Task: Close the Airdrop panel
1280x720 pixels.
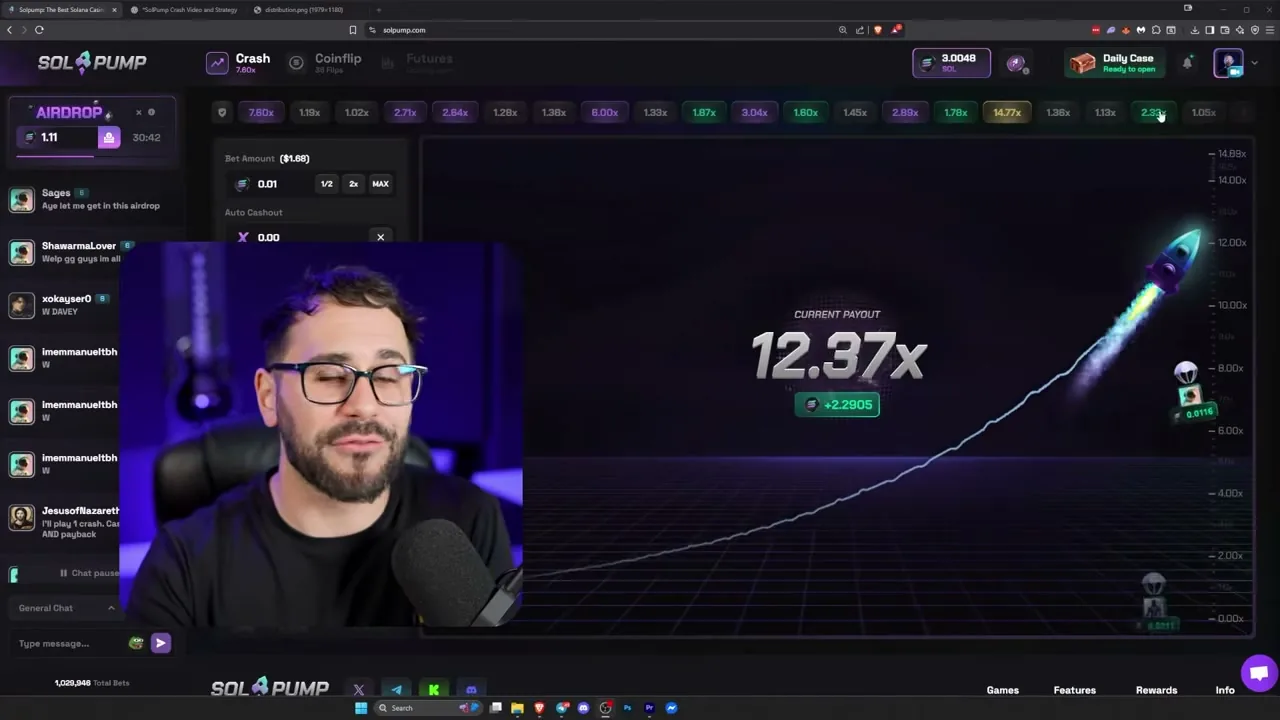Action: [x=139, y=112]
